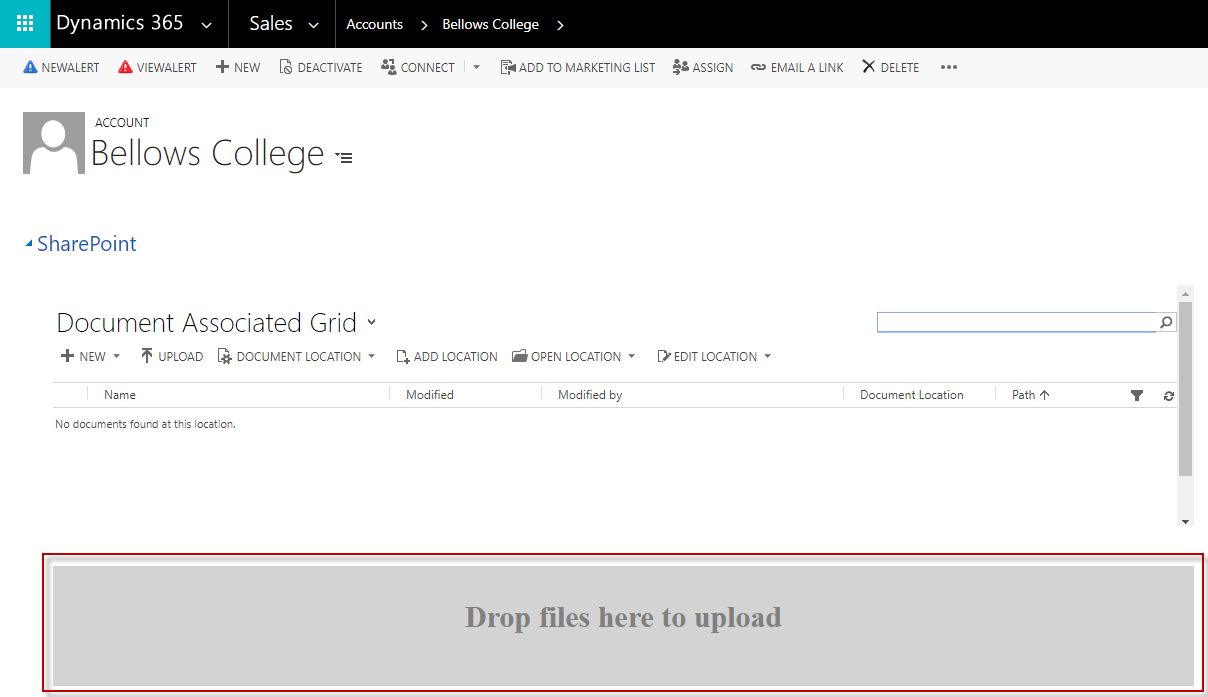This screenshot has width=1208, height=697.
Task: Sort by the Modified column header
Action: click(430, 395)
